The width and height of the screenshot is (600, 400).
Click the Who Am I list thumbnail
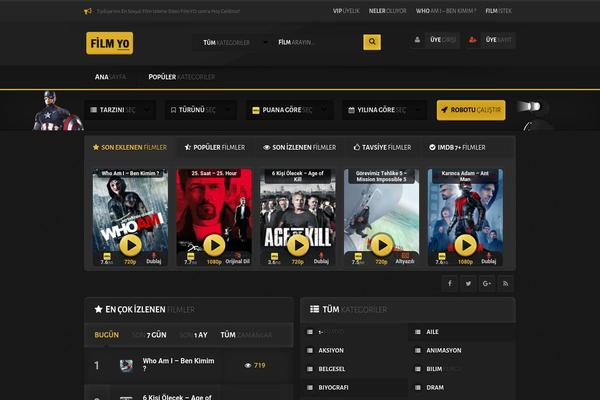(126, 366)
